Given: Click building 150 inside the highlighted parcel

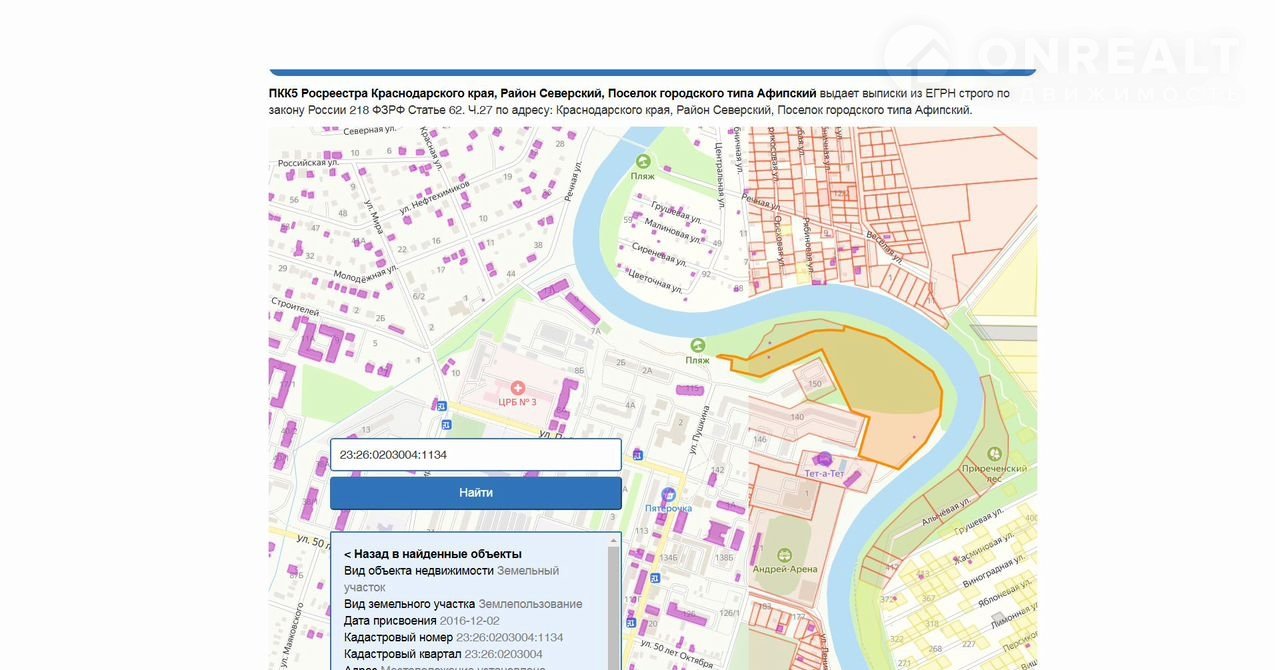Looking at the screenshot, I should point(814,384).
